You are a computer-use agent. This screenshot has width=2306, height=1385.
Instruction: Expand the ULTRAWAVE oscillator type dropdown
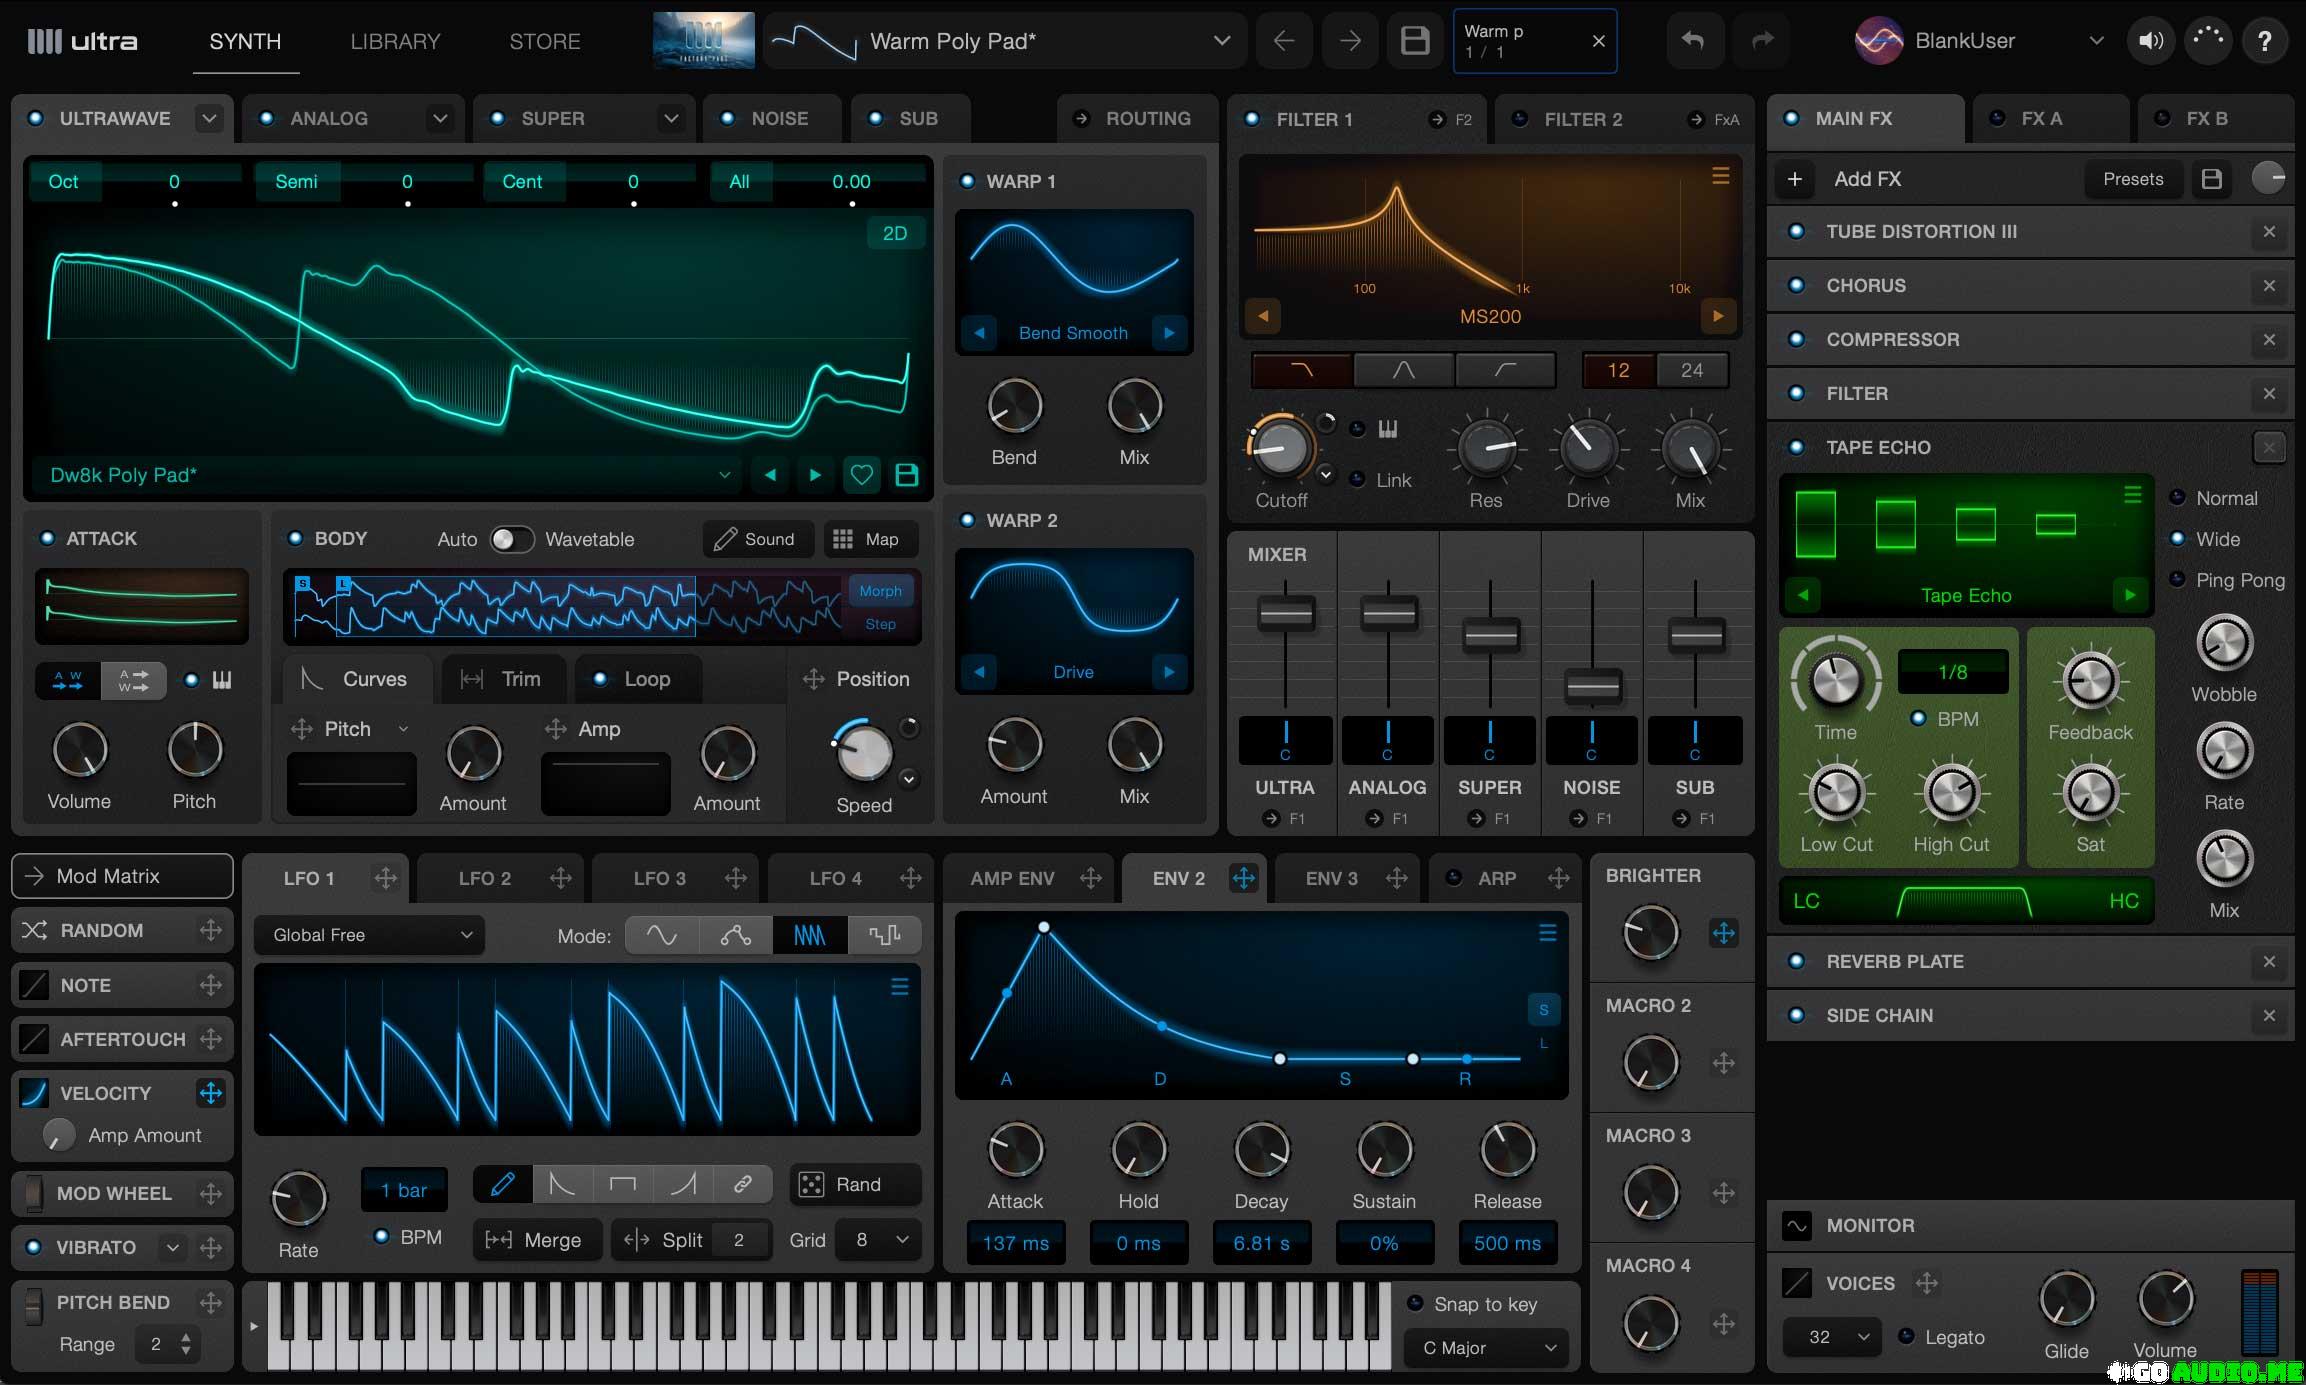pos(209,118)
